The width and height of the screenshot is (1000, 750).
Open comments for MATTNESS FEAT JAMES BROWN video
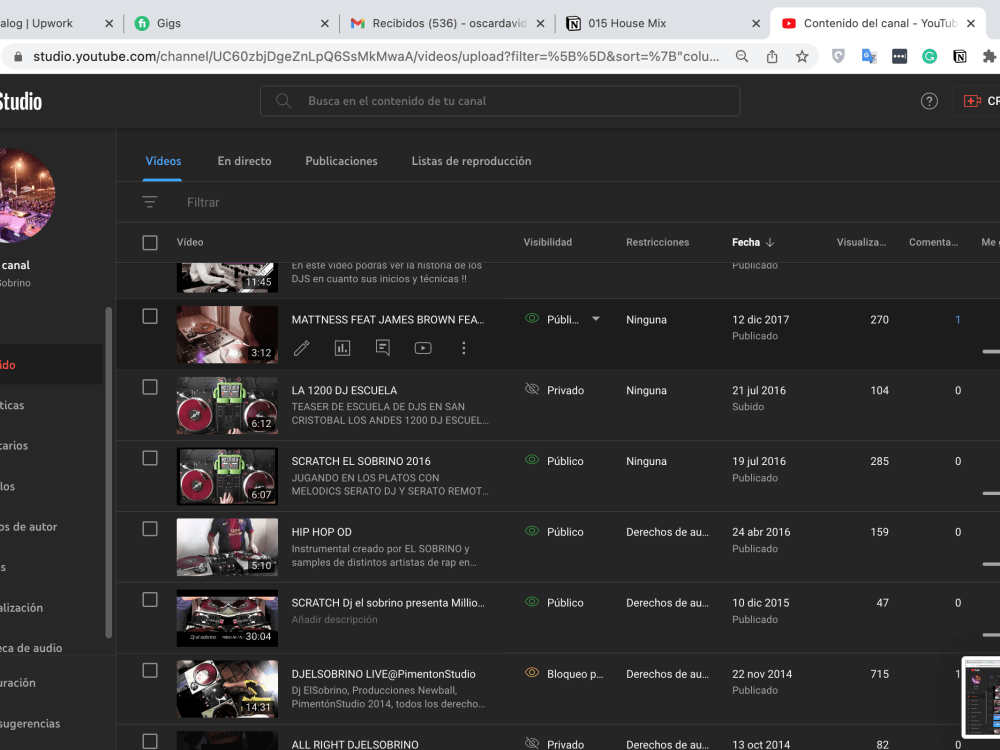(383, 348)
